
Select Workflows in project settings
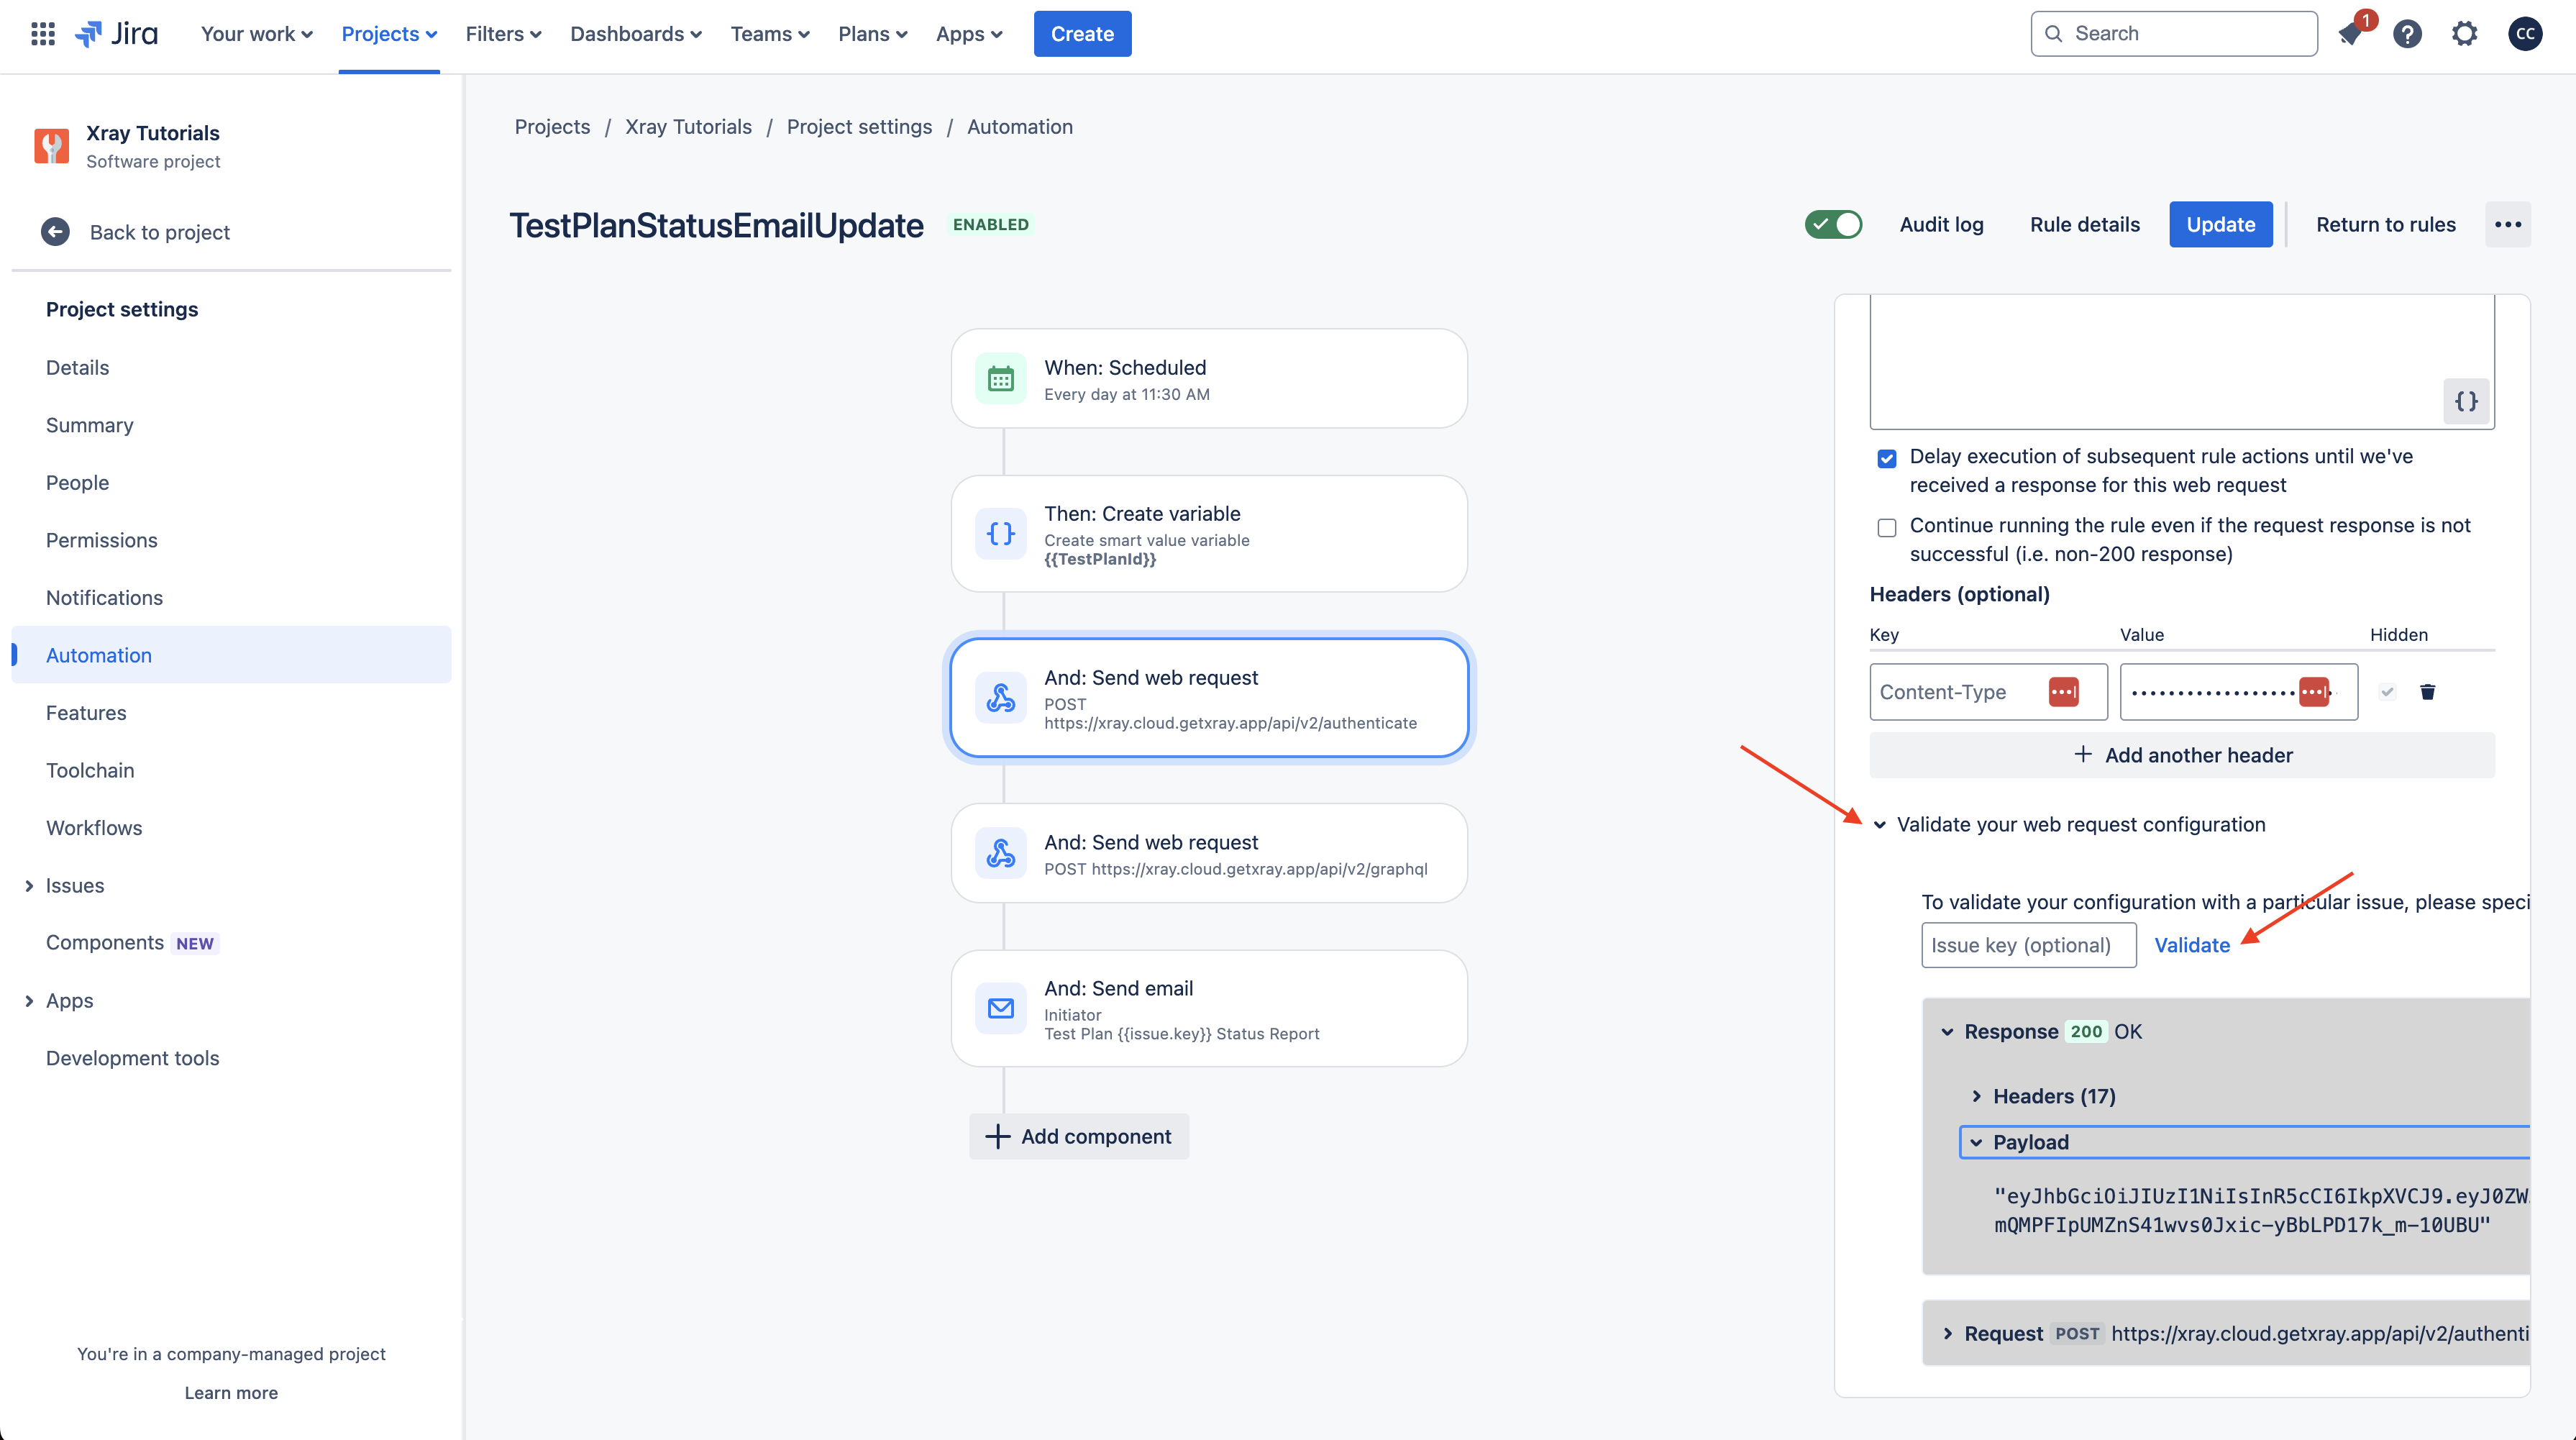[231, 828]
